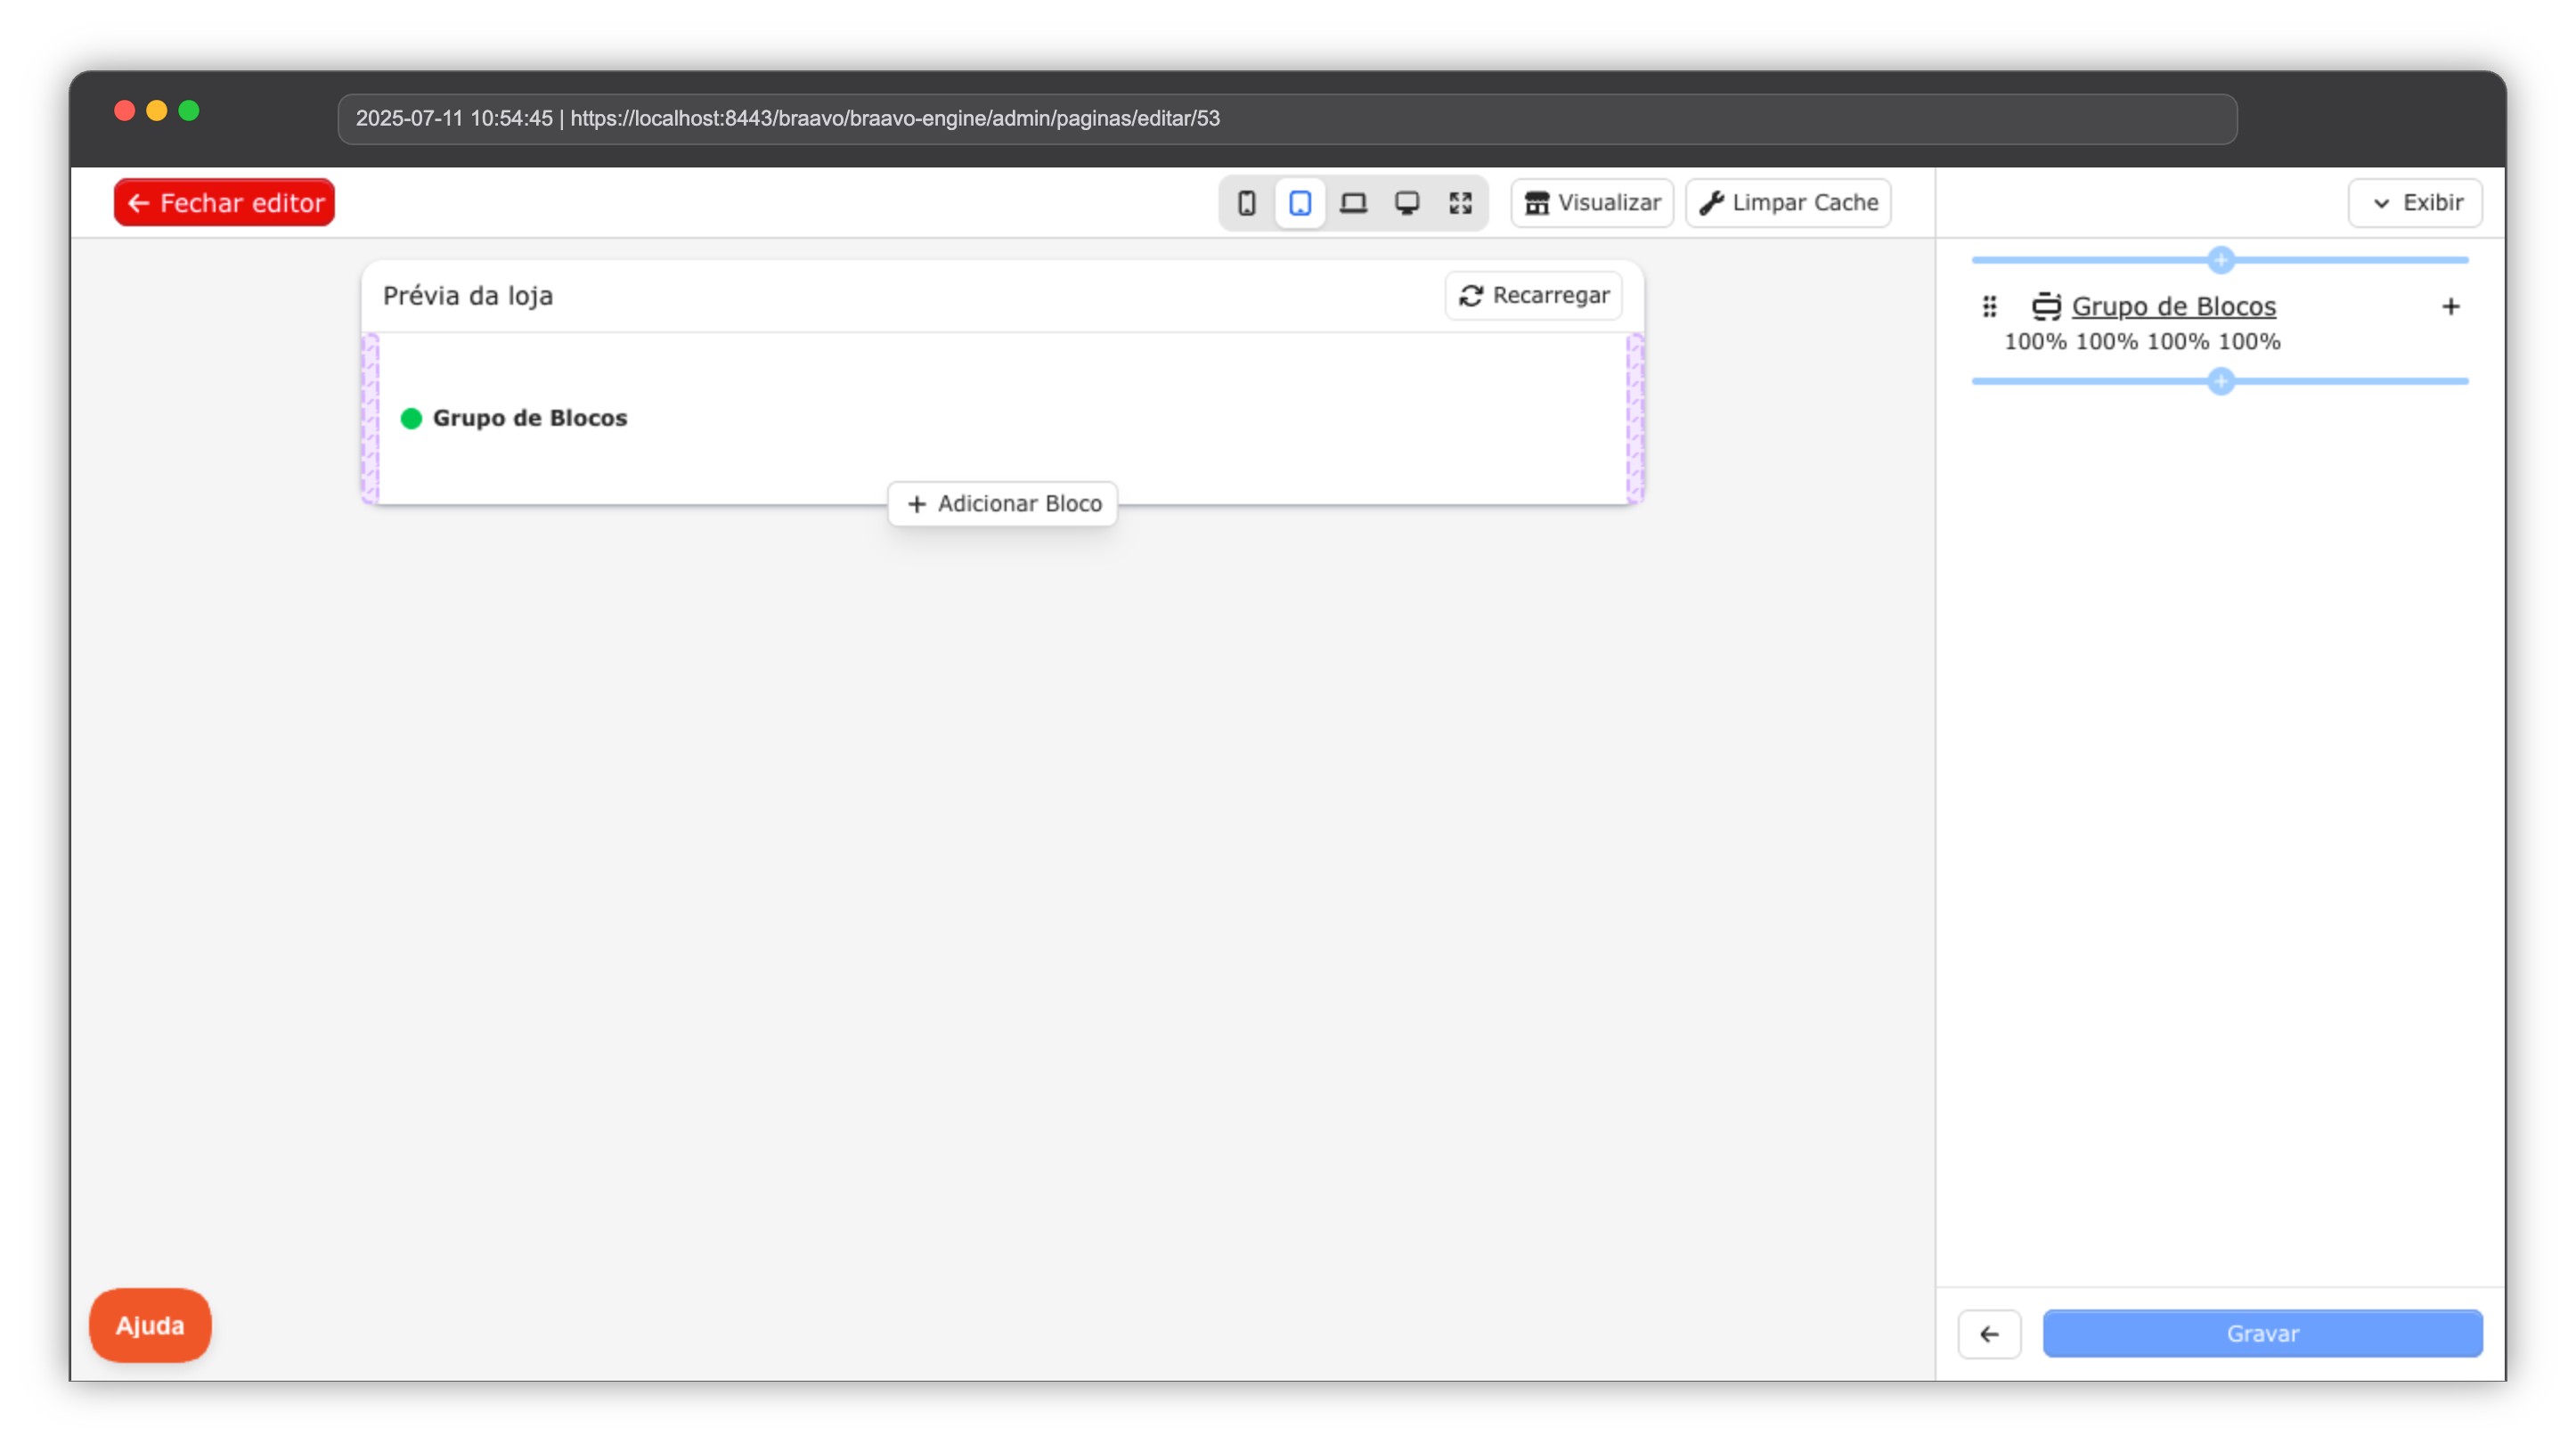Select the tablet preview icon

pos(1299,203)
